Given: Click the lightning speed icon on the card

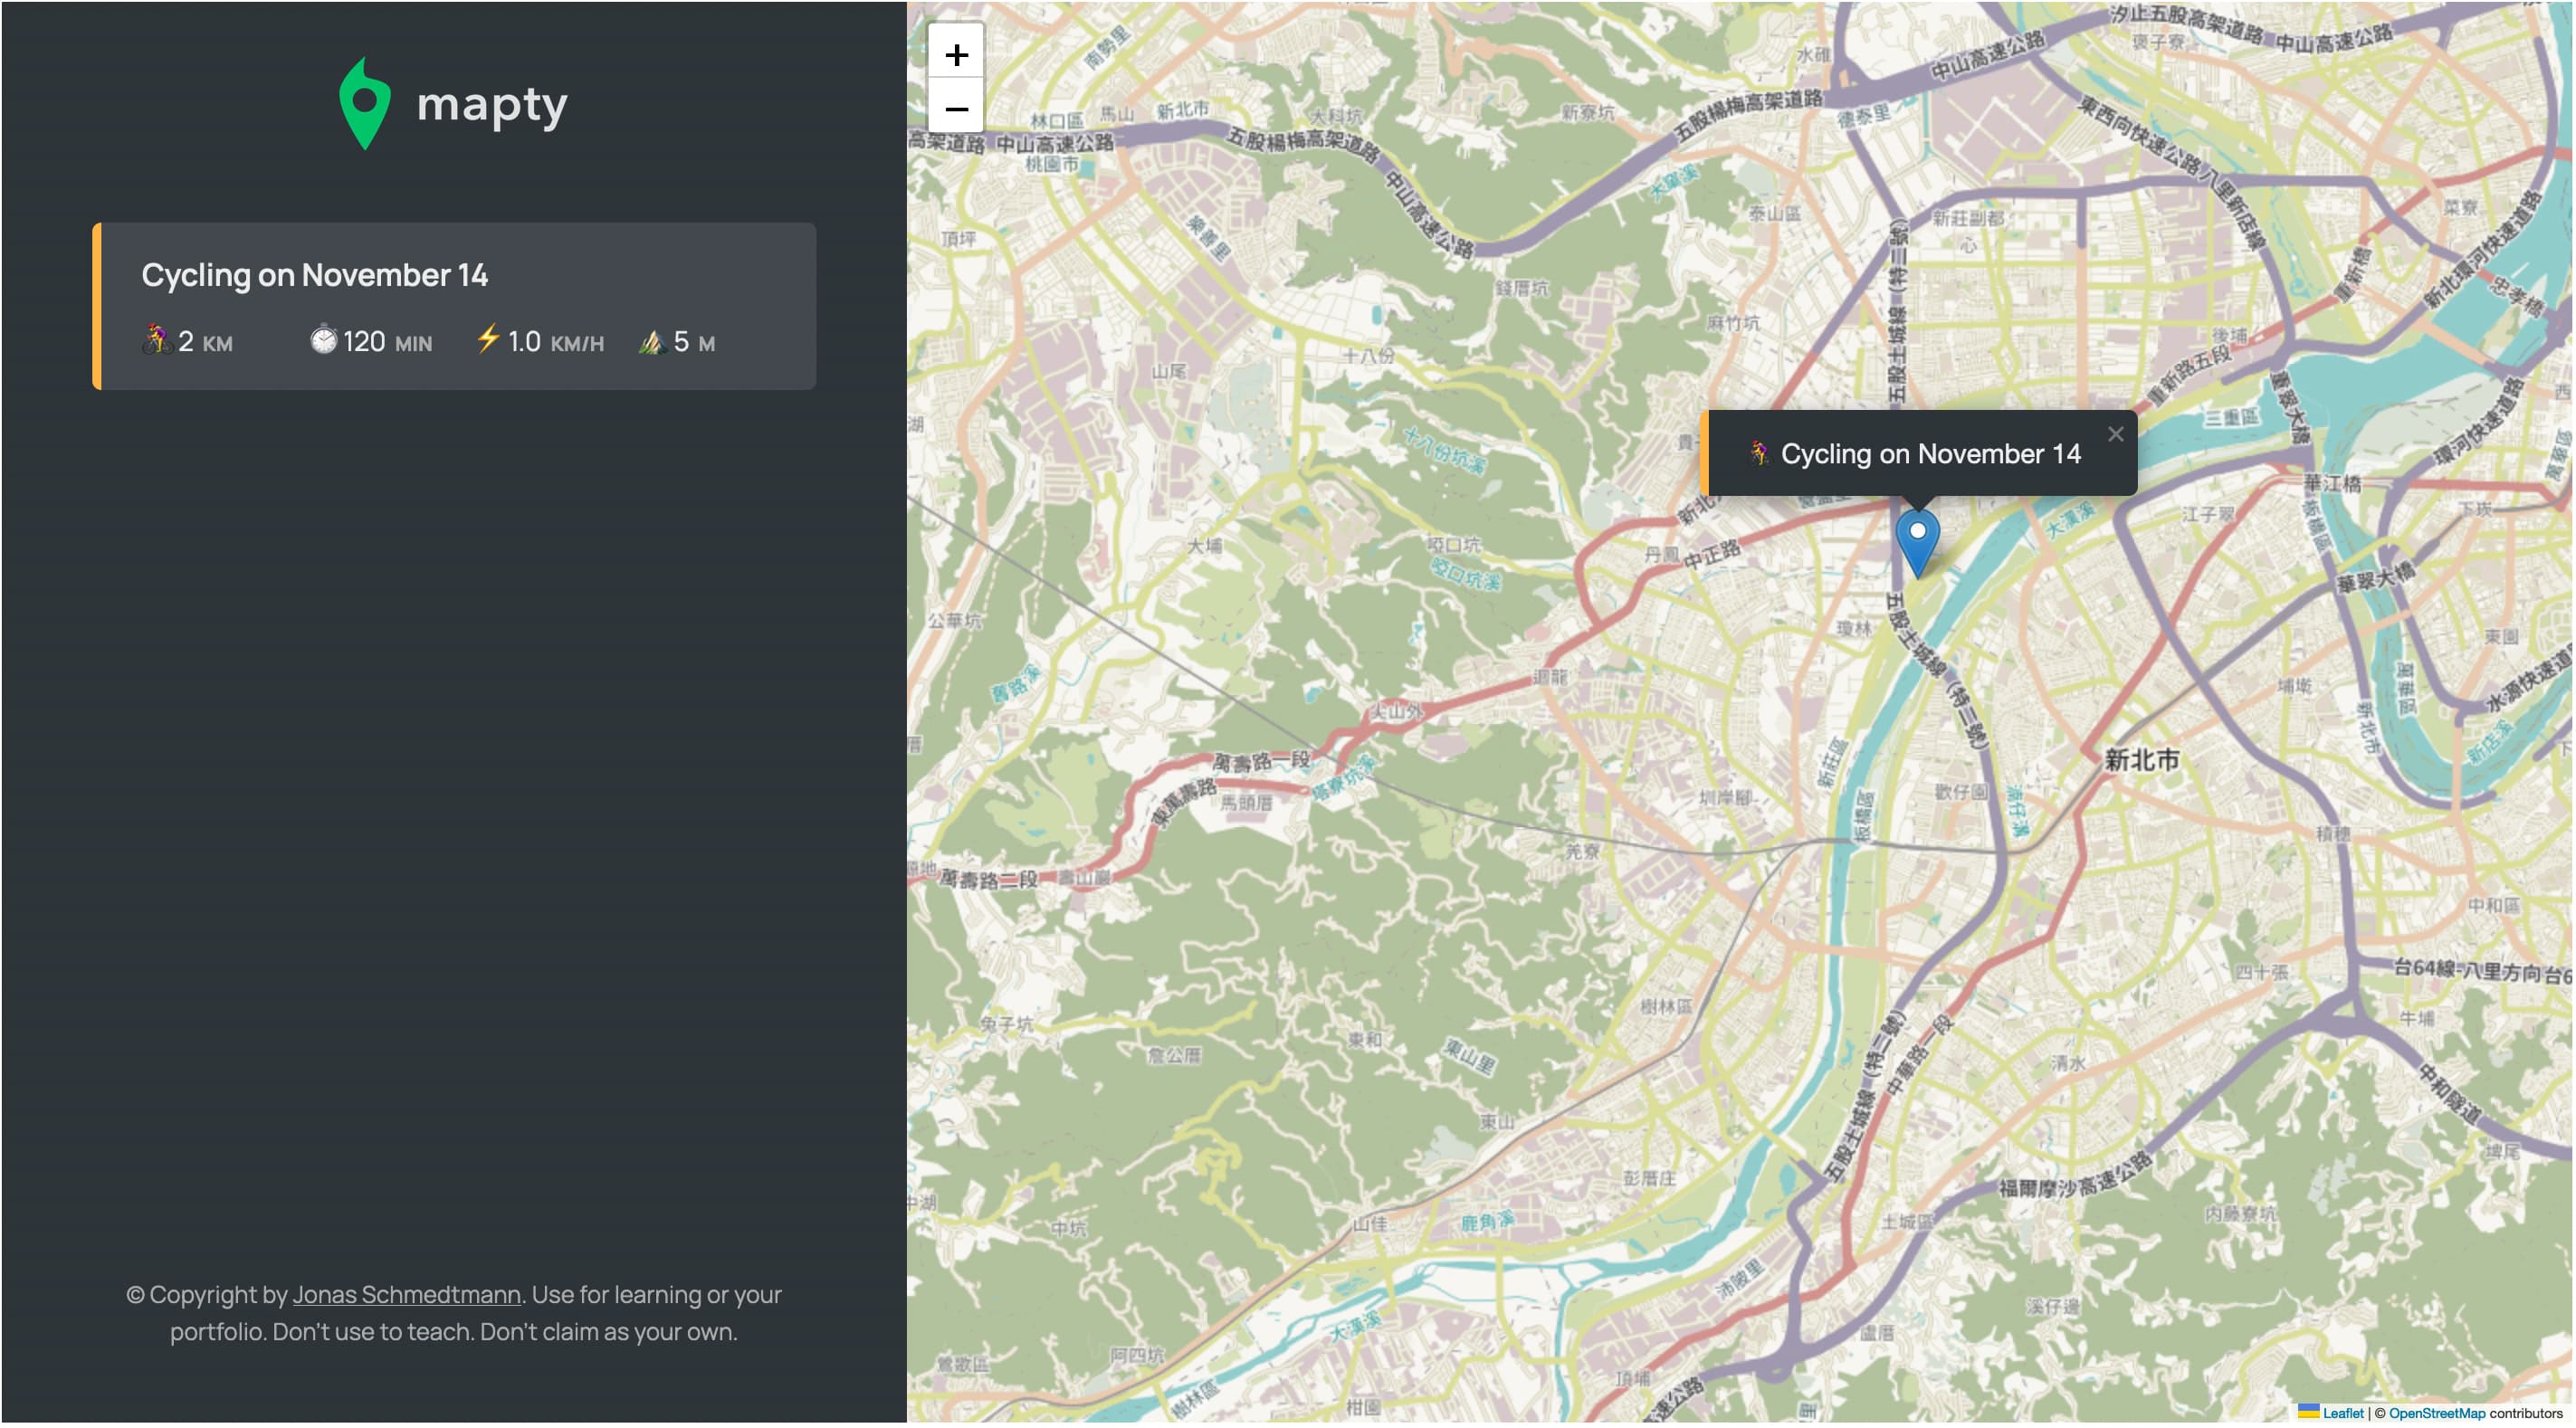Looking at the screenshot, I should coord(489,340).
